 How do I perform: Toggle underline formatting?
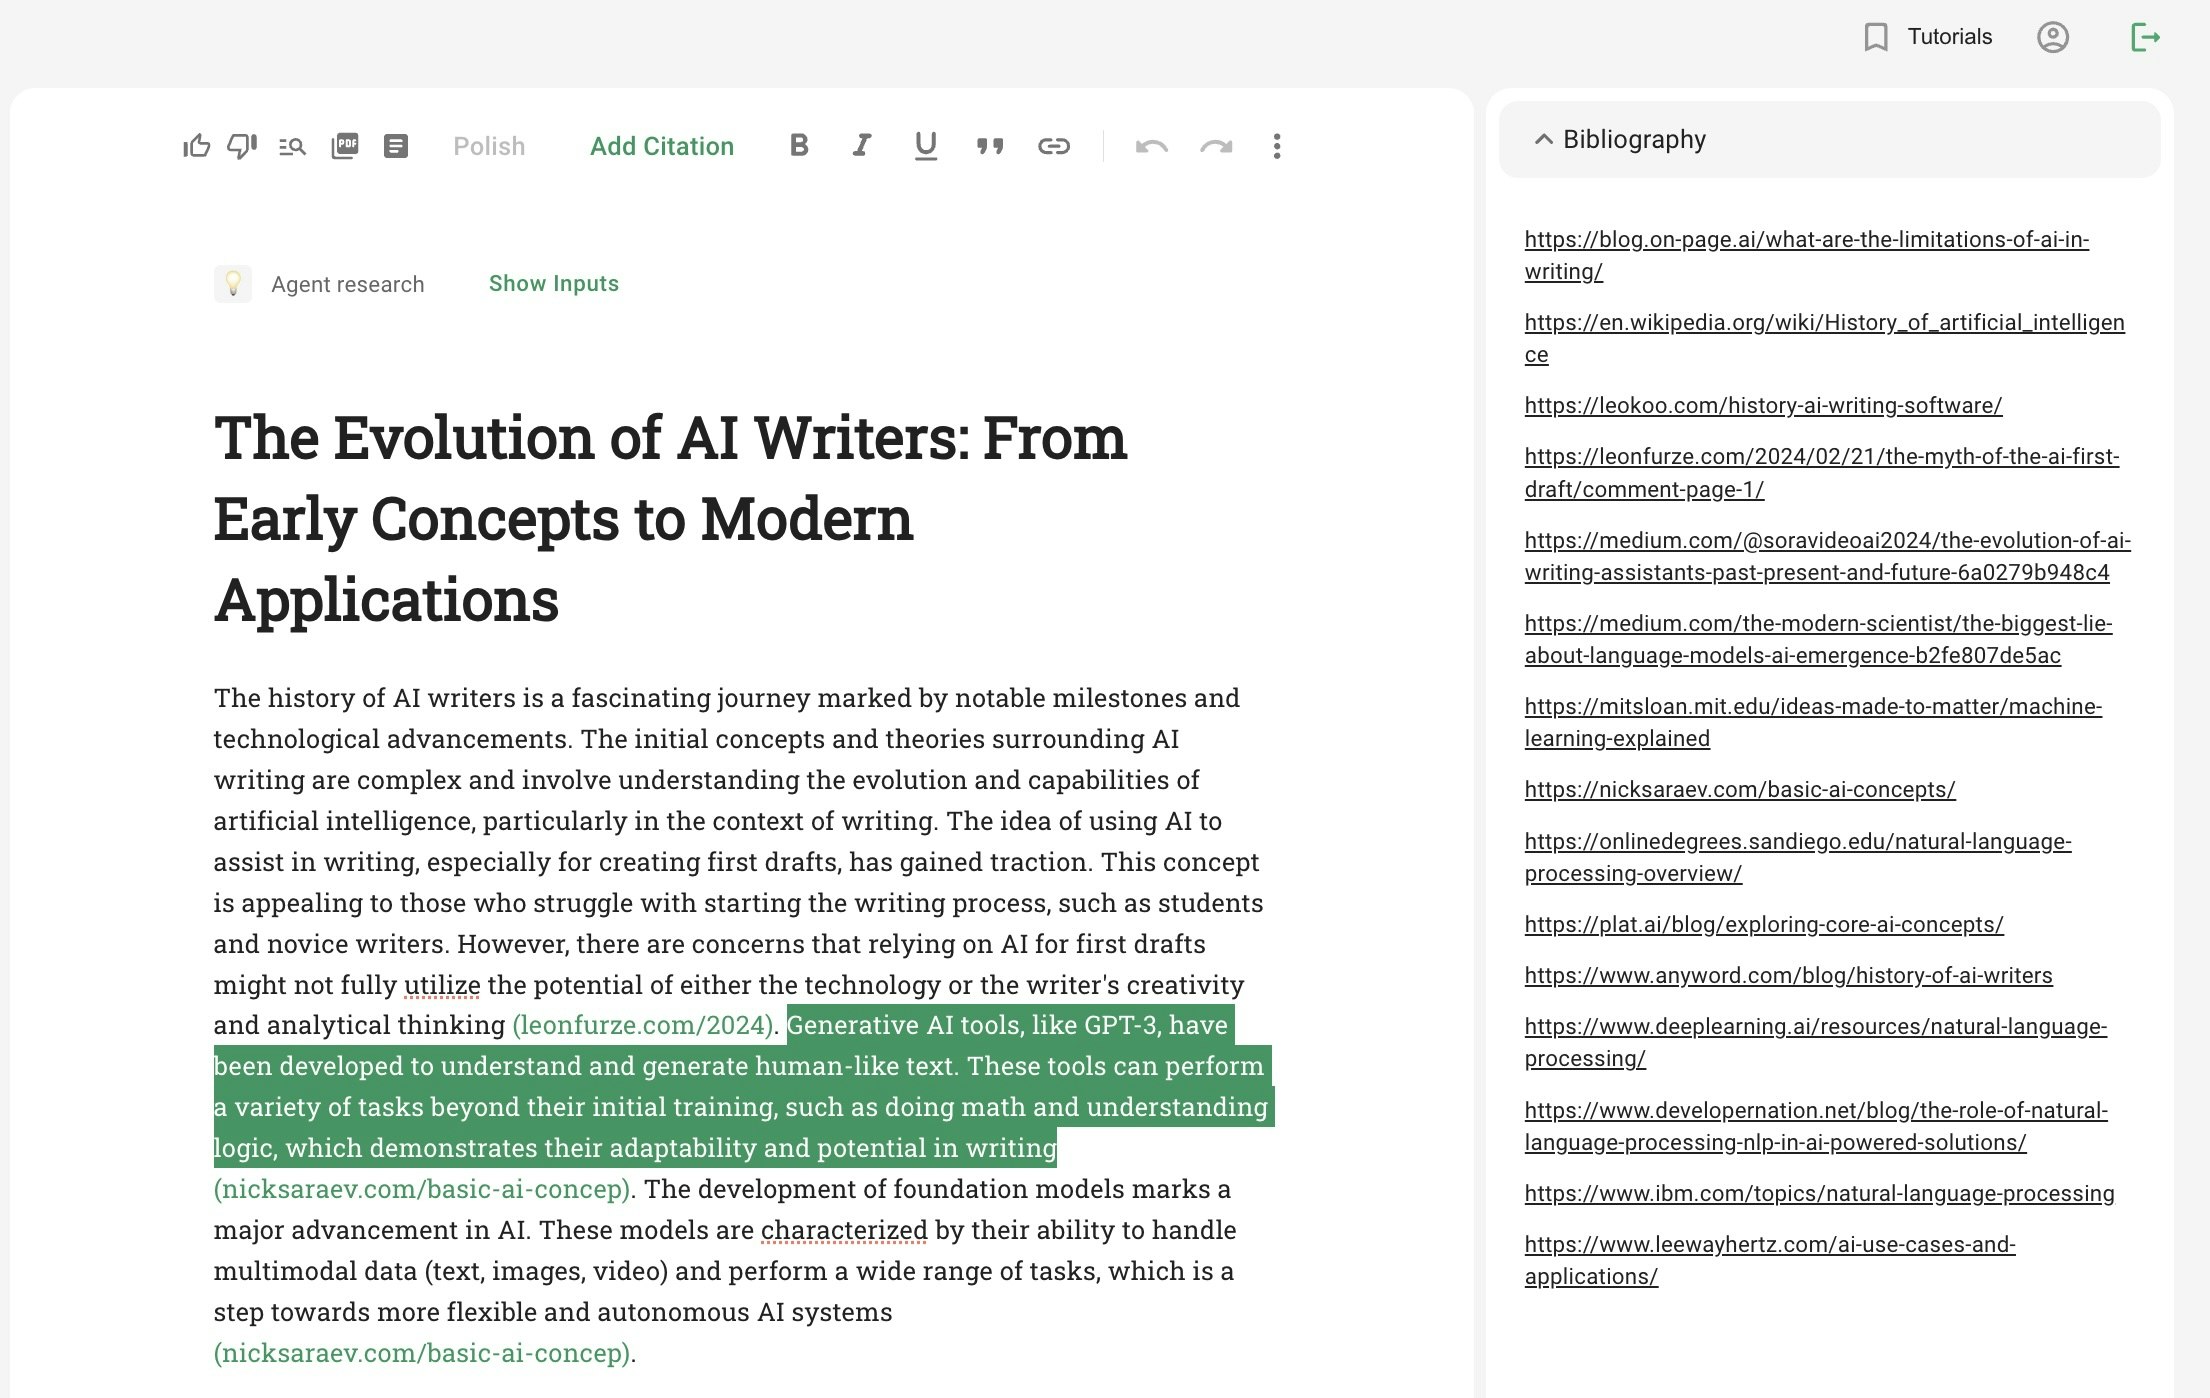click(926, 146)
